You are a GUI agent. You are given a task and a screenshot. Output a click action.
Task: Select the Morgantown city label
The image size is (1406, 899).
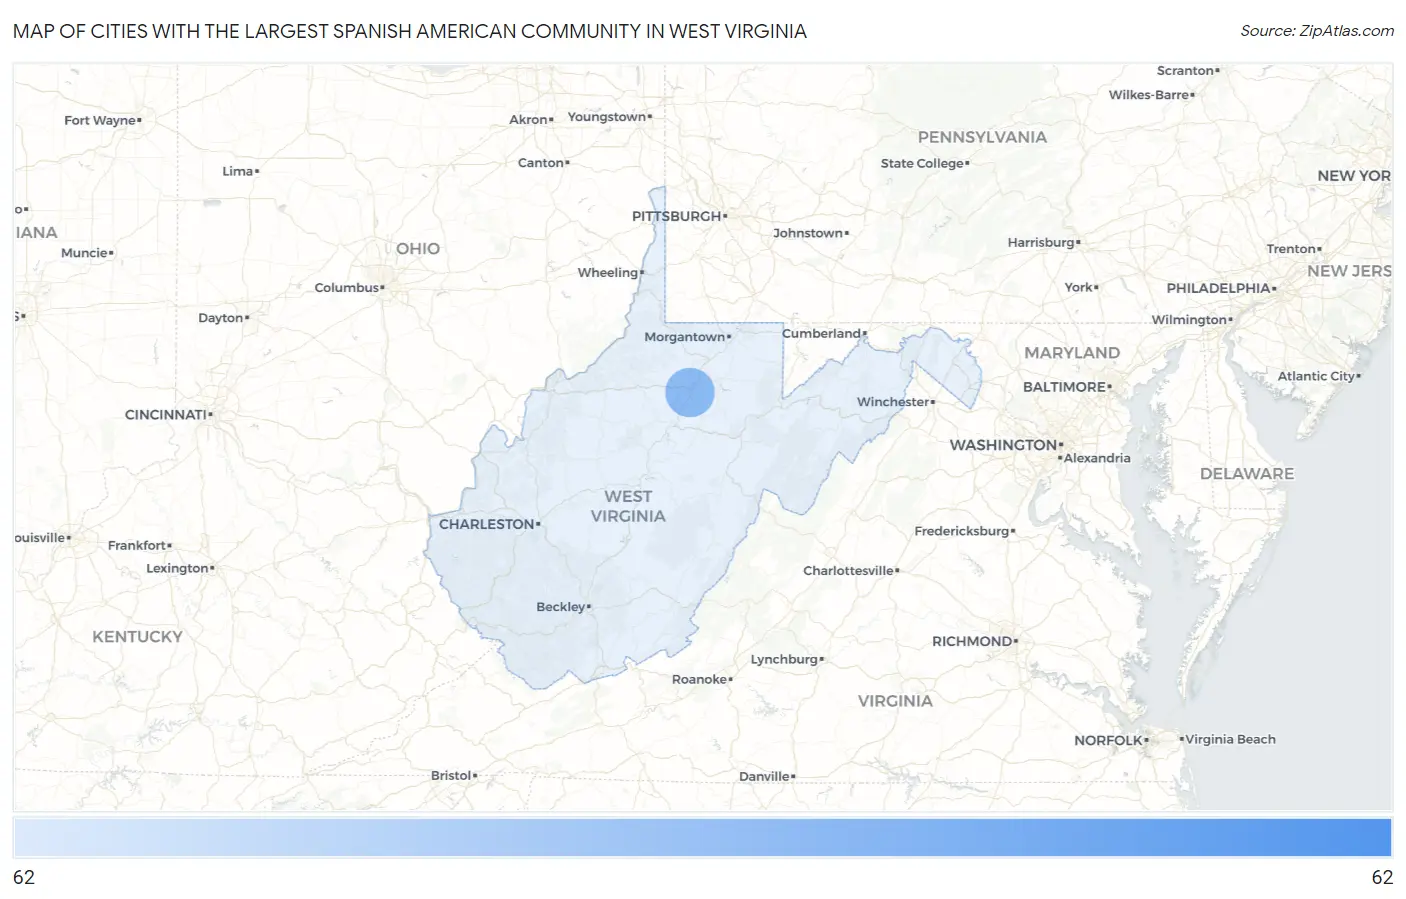pos(685,337)
